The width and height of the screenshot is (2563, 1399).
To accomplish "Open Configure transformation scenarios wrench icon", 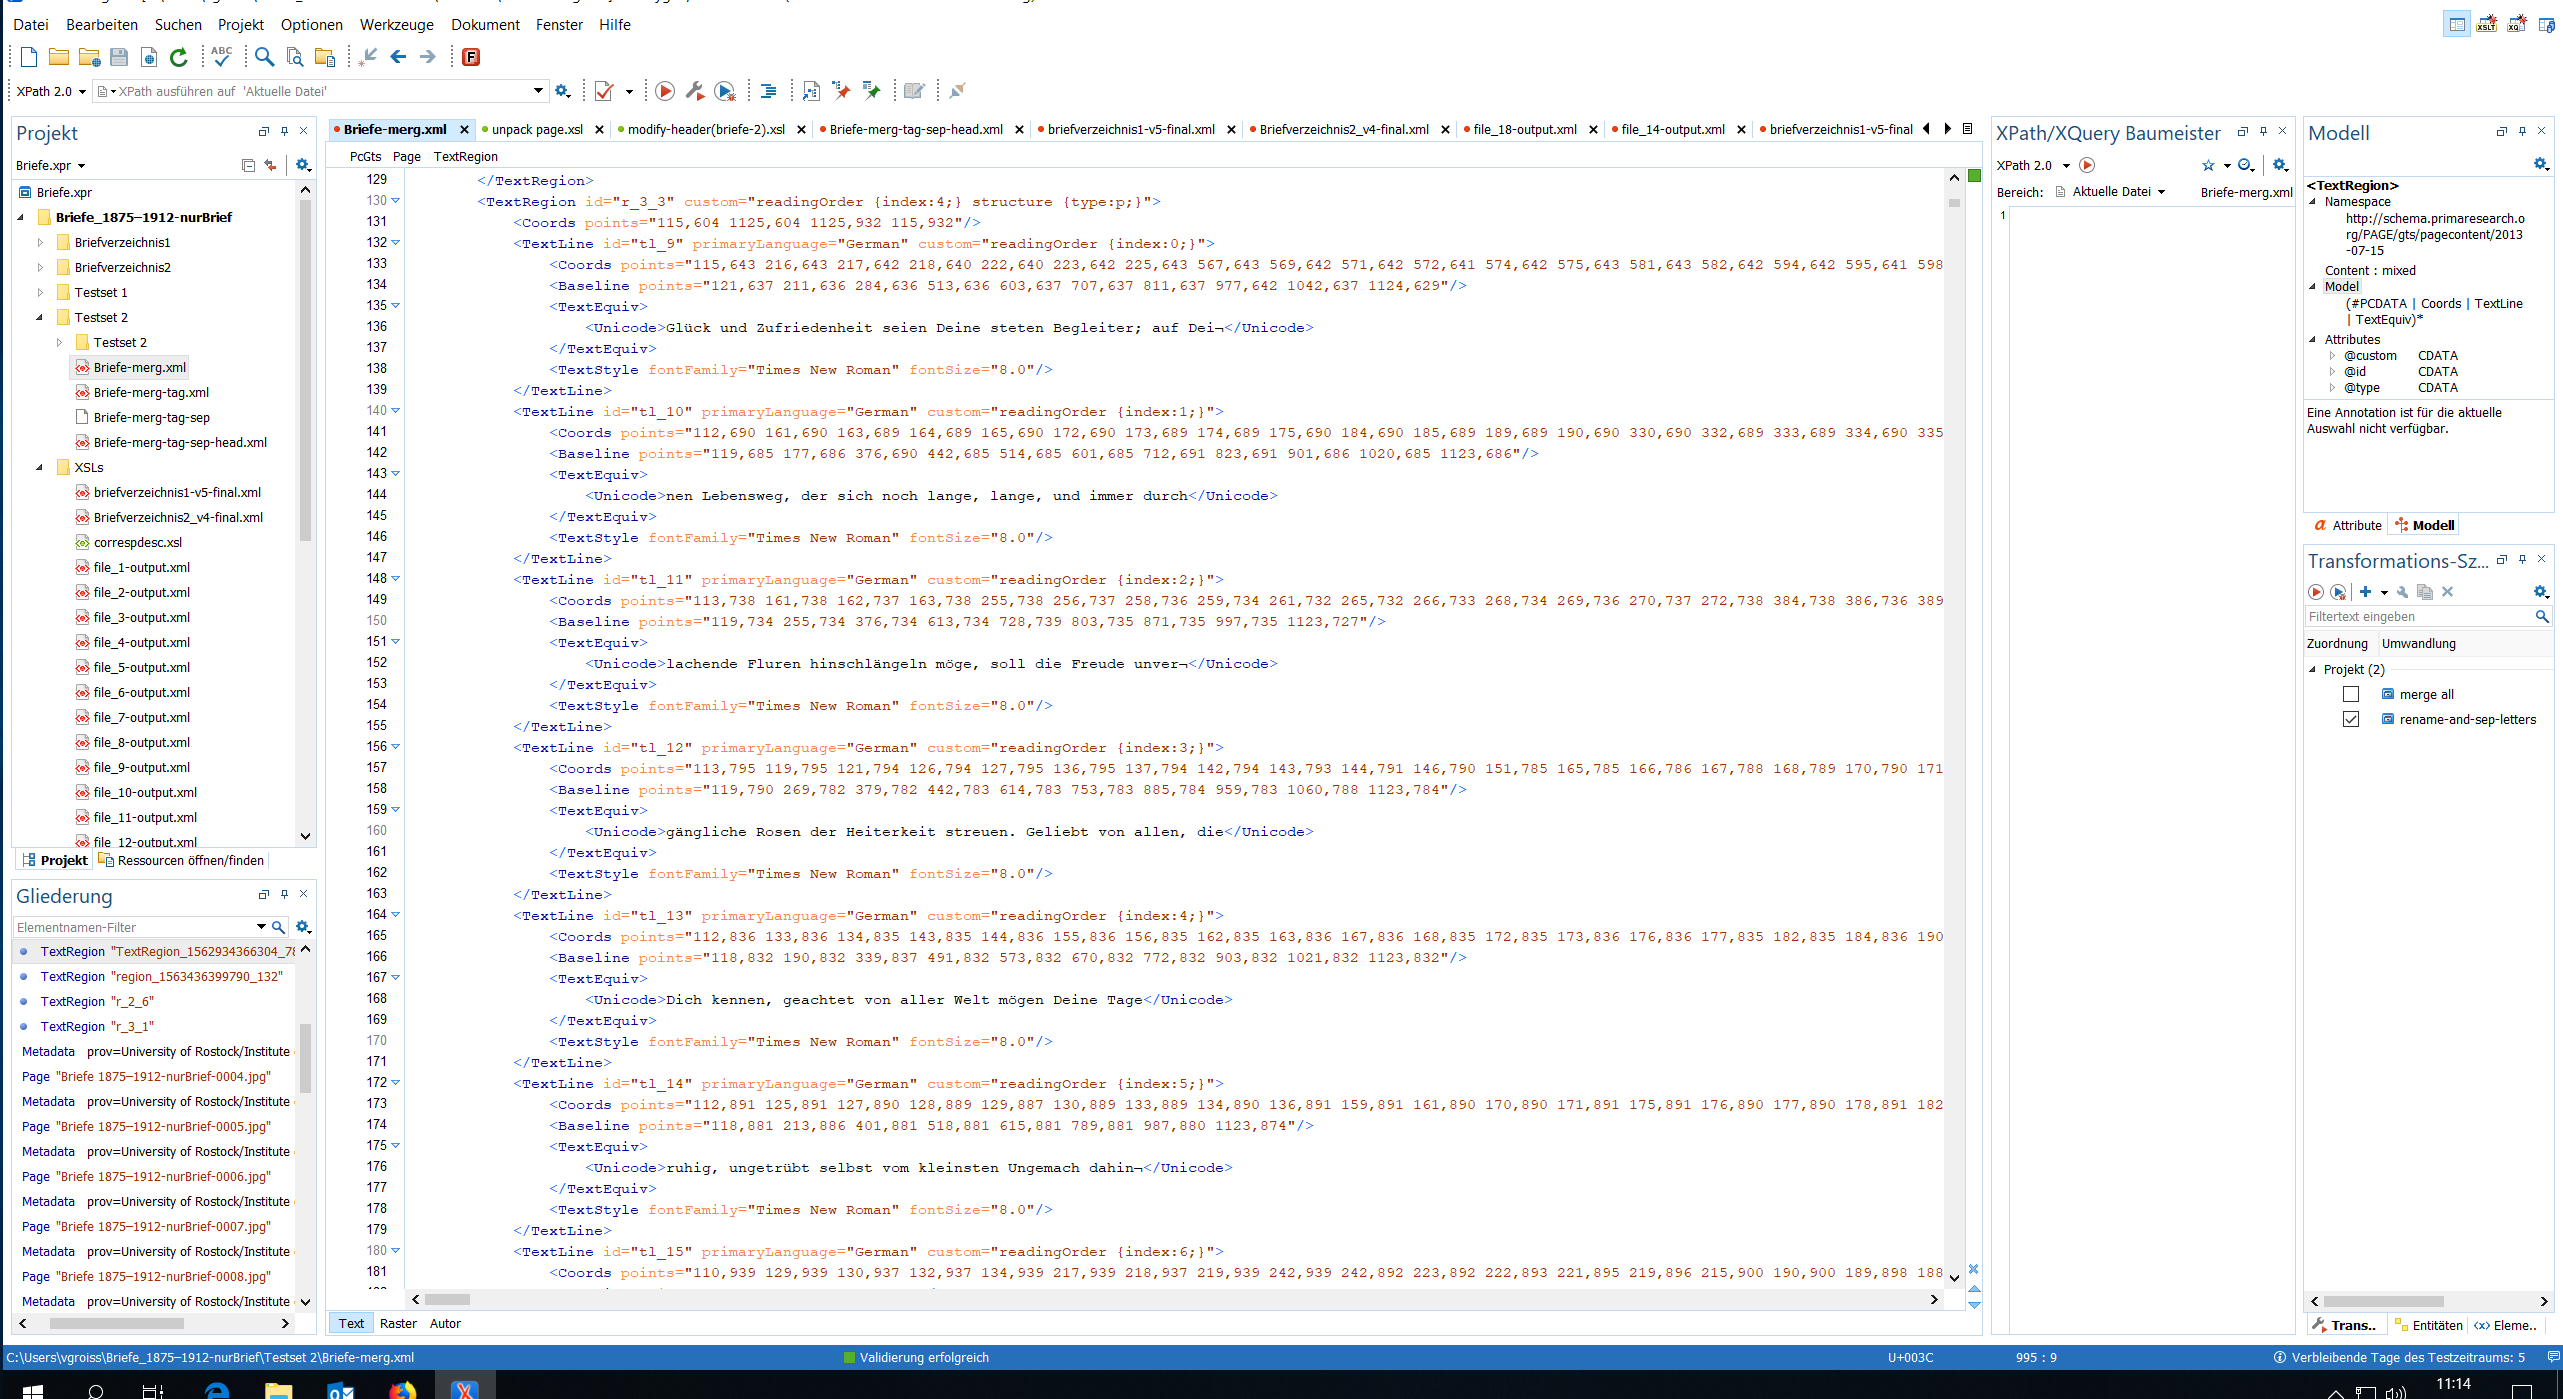I will (x=695, y=91).
